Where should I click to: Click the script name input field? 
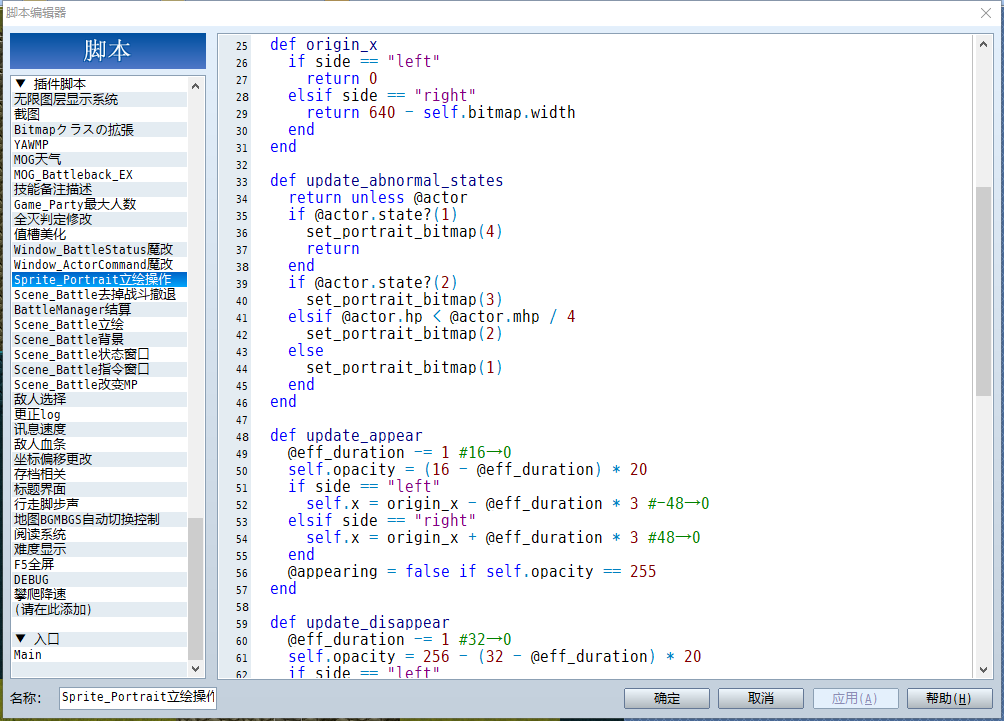tap(138, 697)
